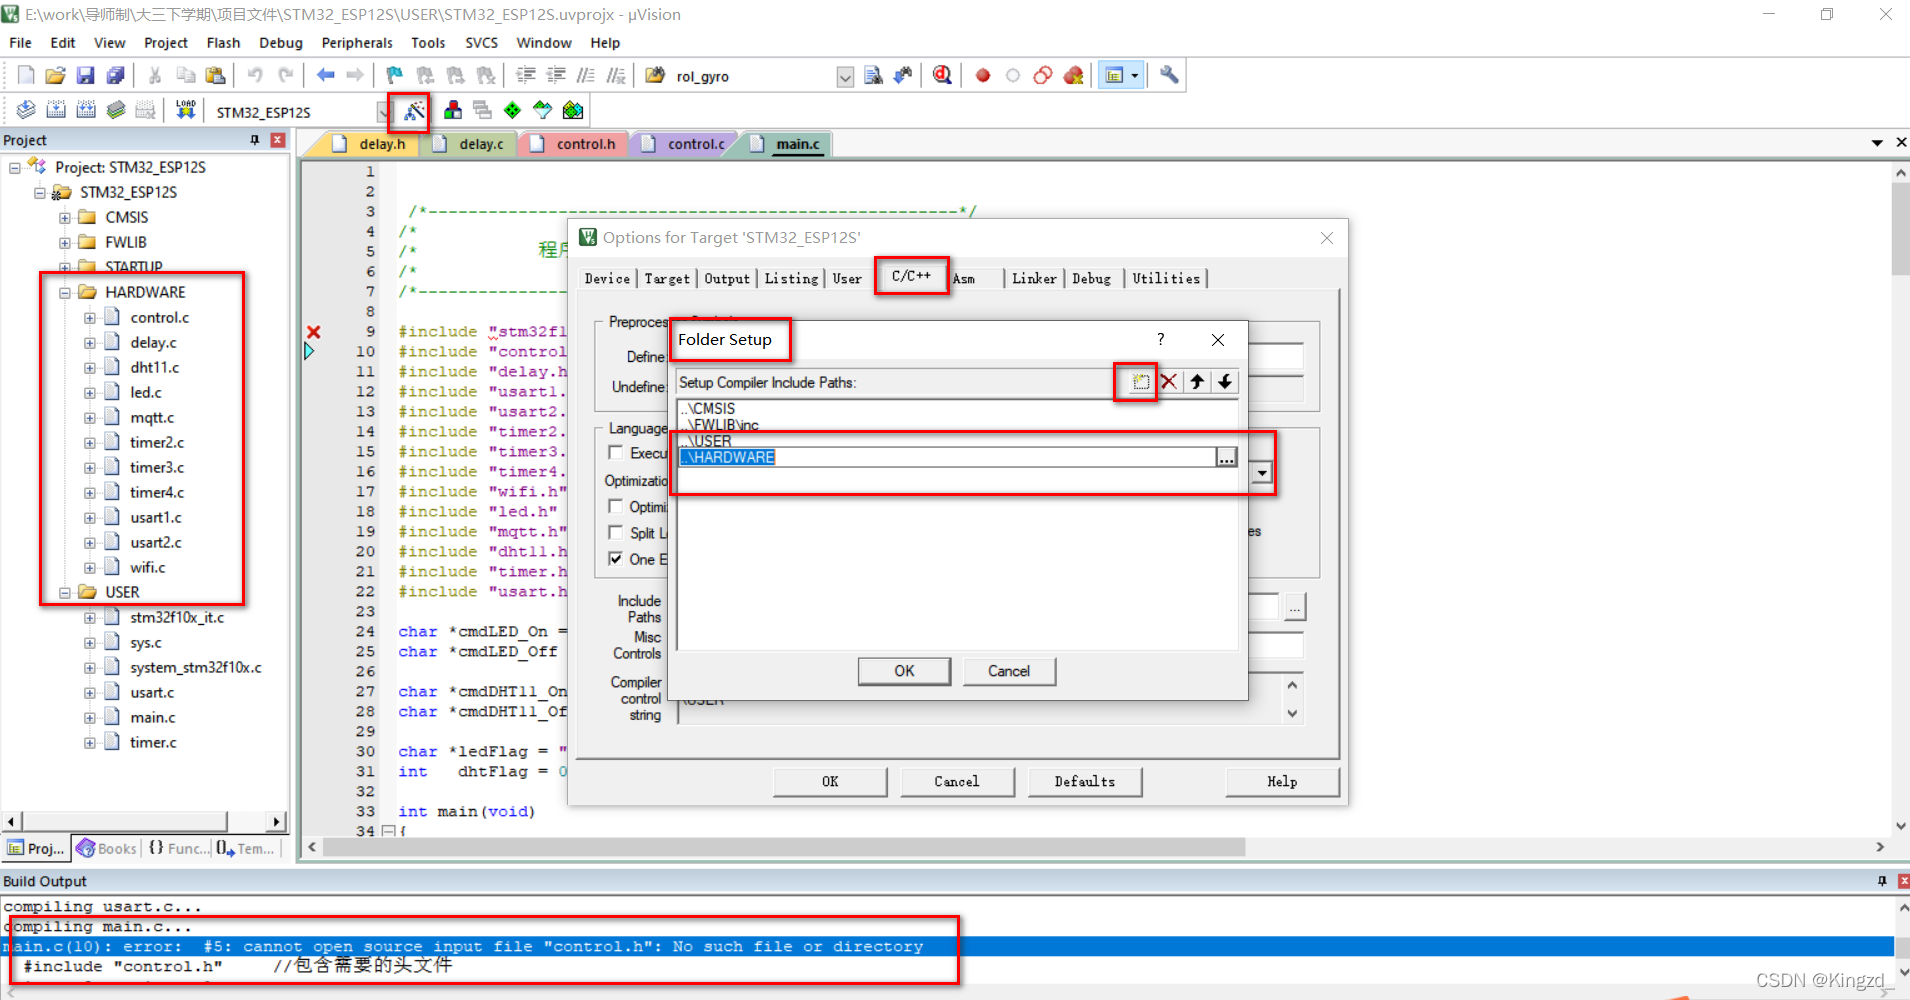The image size is (1910, 1000).
Task: Click Help in the Options dialog
Action: tap(1282, 782)
